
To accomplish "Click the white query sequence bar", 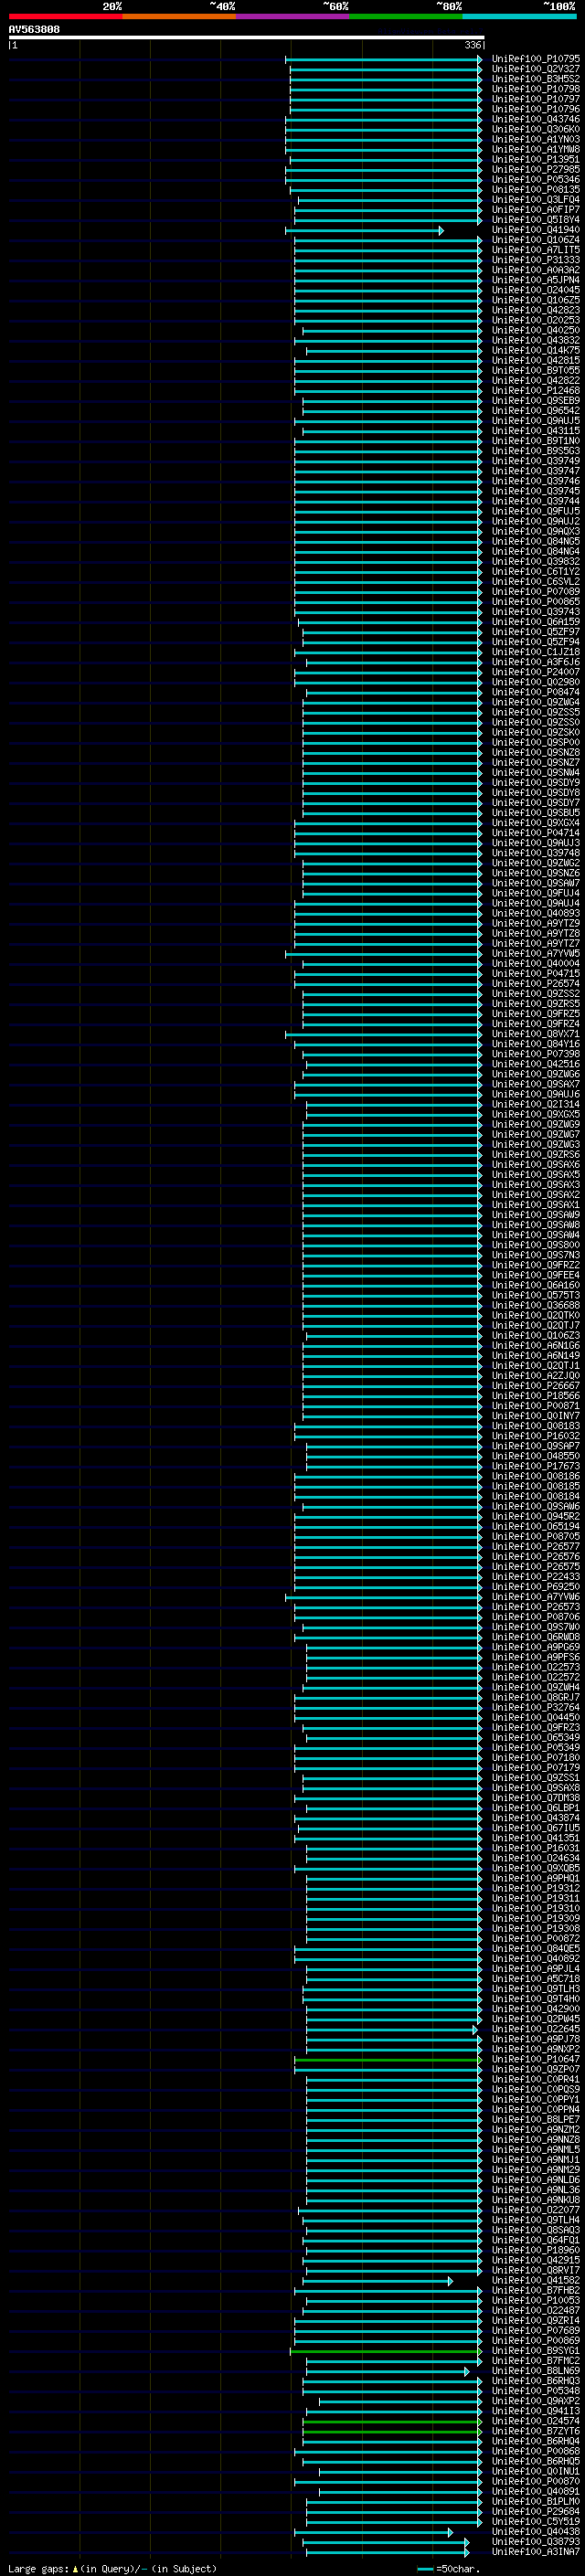I will click(246, 37).
